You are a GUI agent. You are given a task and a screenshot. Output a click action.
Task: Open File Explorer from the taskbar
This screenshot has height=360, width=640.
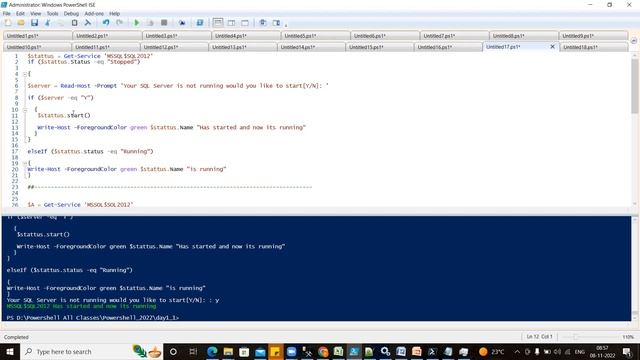point(228,351)
